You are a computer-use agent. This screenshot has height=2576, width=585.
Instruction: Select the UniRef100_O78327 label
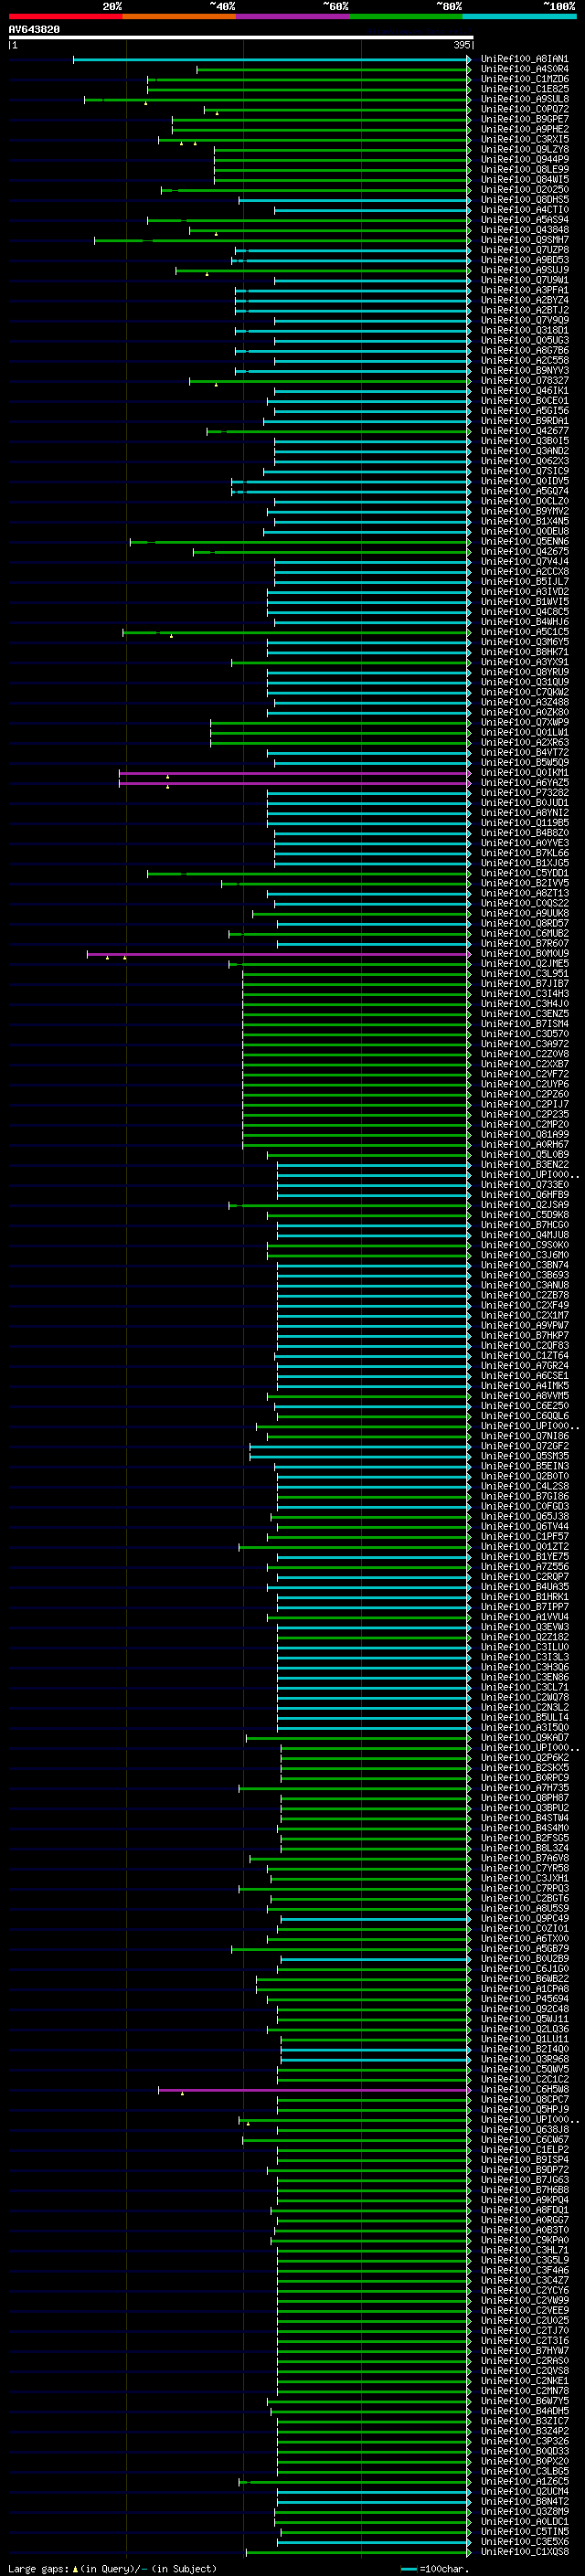click(x=524, y=381)
